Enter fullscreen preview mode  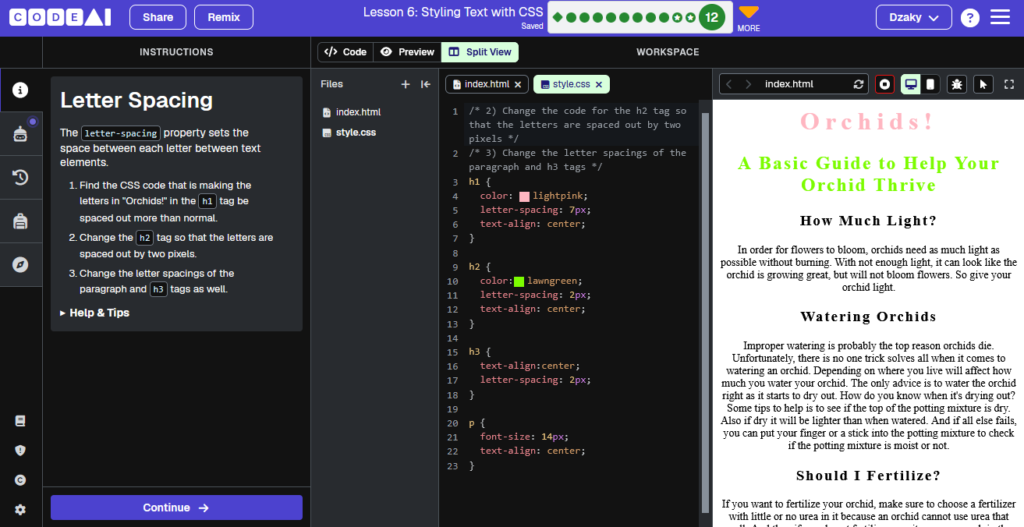click(1009, 84)
